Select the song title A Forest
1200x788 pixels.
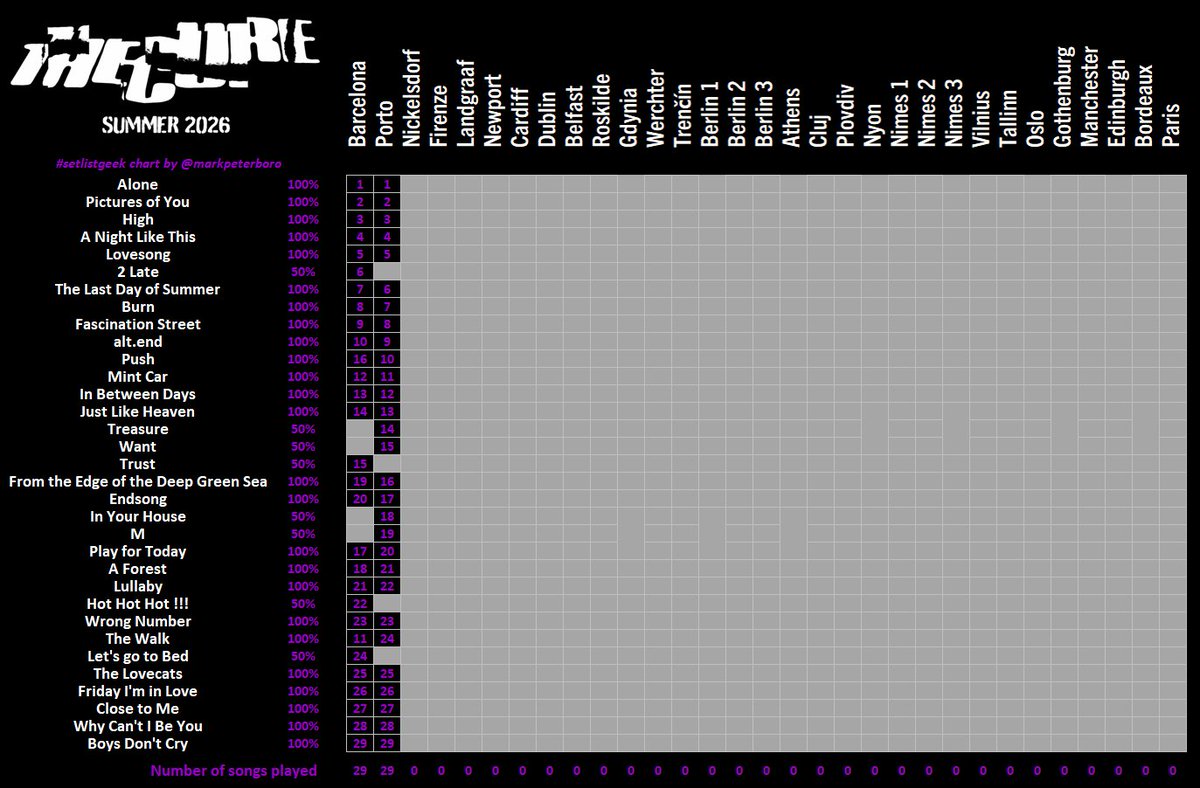tap(138, 569)
